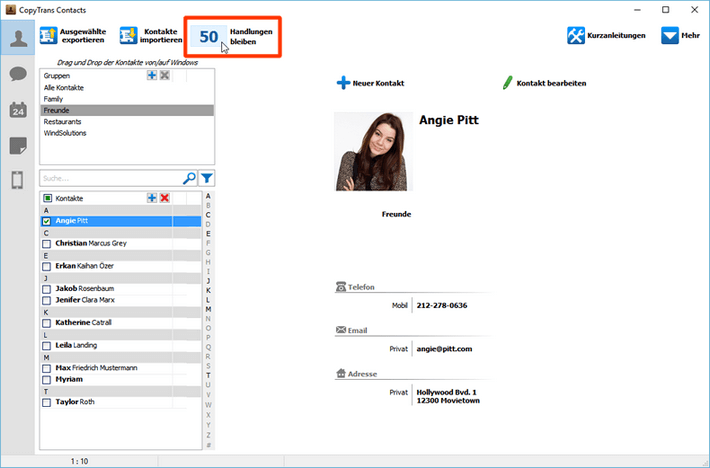Open the Messages sidebar section

(x=18, y=74)
